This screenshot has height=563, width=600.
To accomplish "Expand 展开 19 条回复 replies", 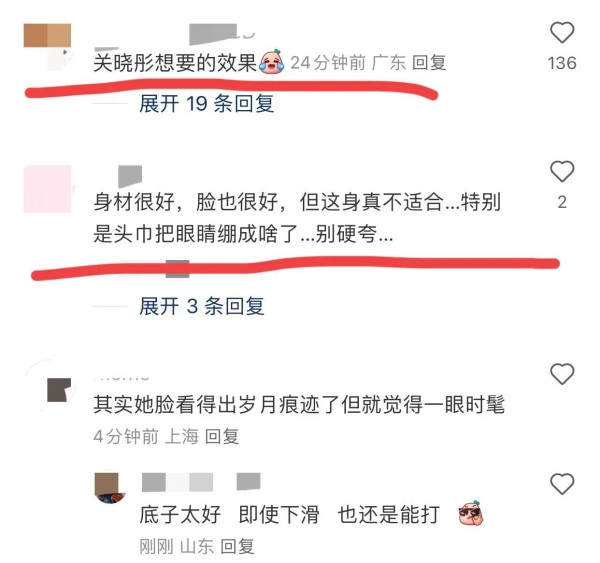I will pos(207,104).
